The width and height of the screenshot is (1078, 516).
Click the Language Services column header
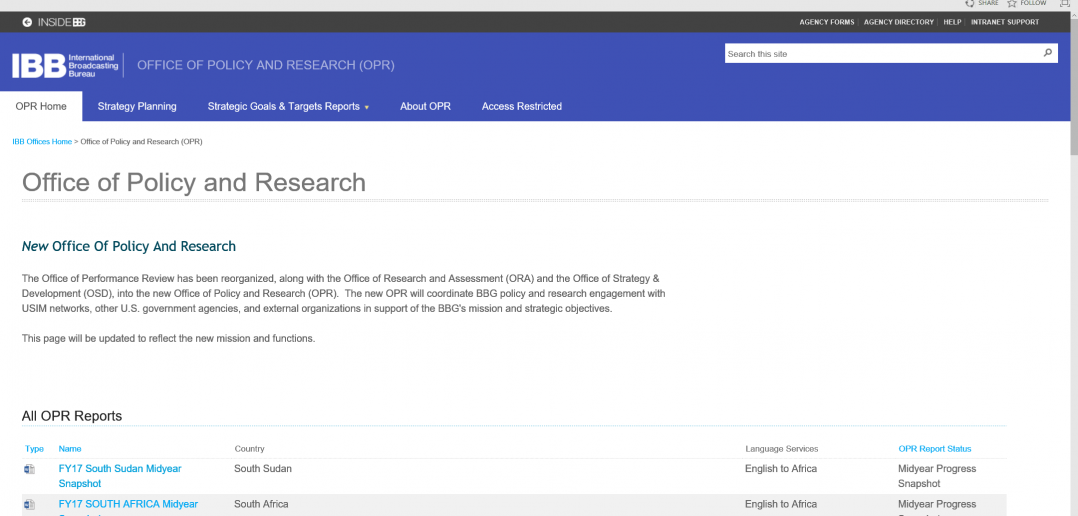(x=782, y=449)
